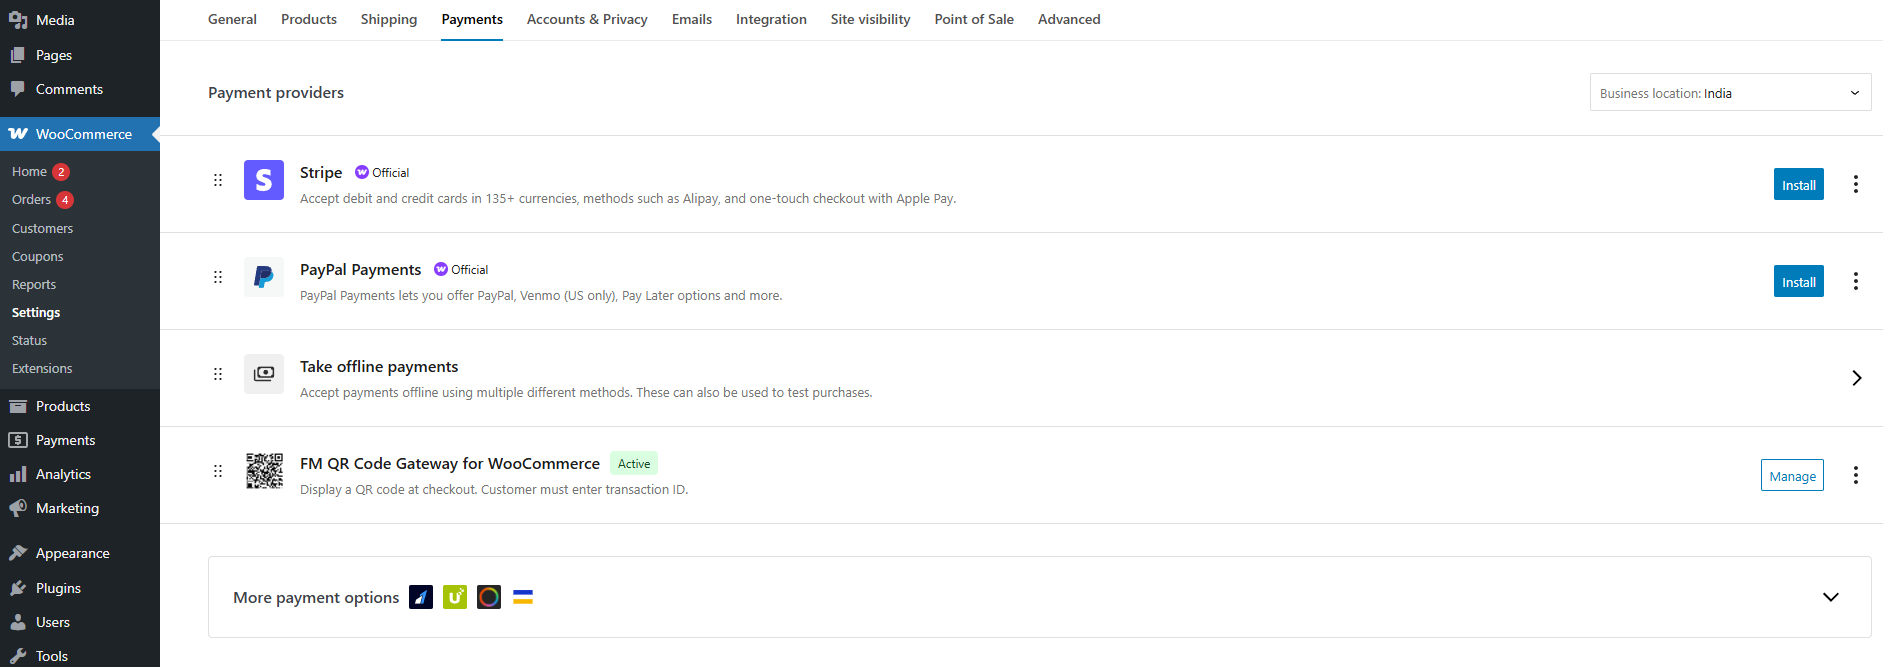1883x667 pixels.
Task: Click the Stripe provider title
Action: [321, 172]
